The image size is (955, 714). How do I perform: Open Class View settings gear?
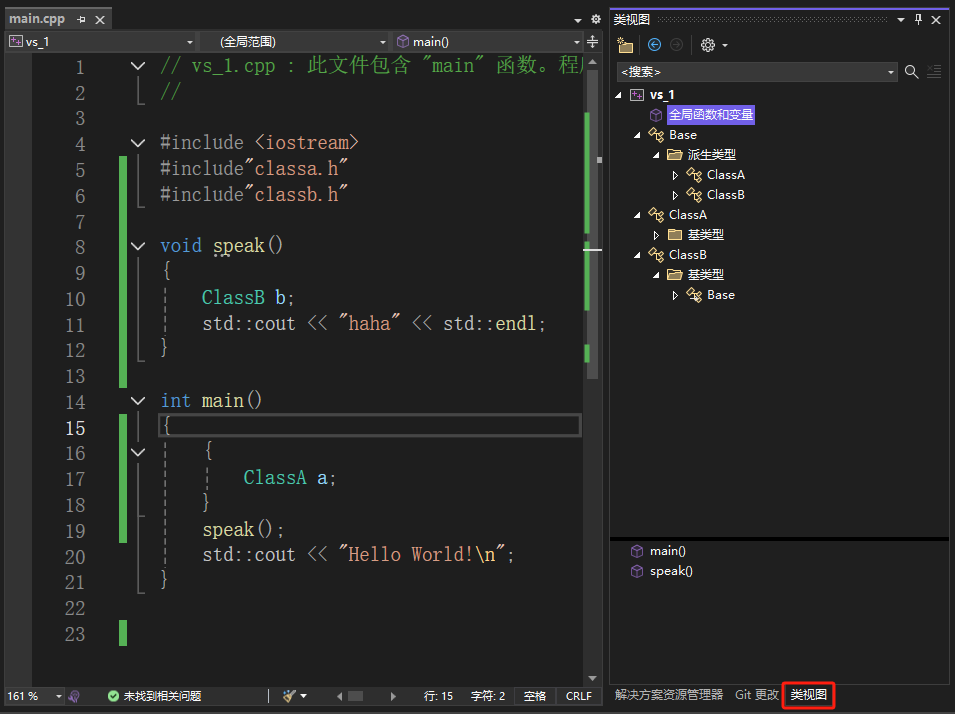708,44
